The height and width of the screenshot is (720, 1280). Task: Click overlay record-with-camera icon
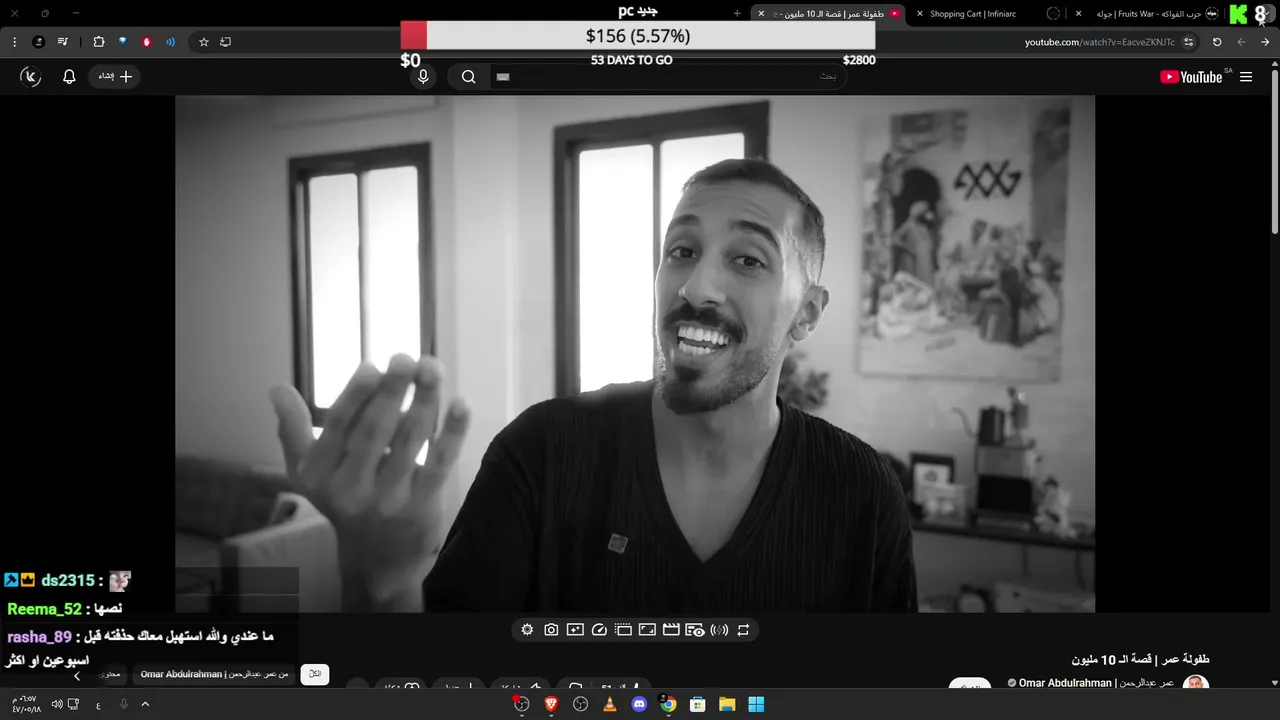tap(695, 630)
